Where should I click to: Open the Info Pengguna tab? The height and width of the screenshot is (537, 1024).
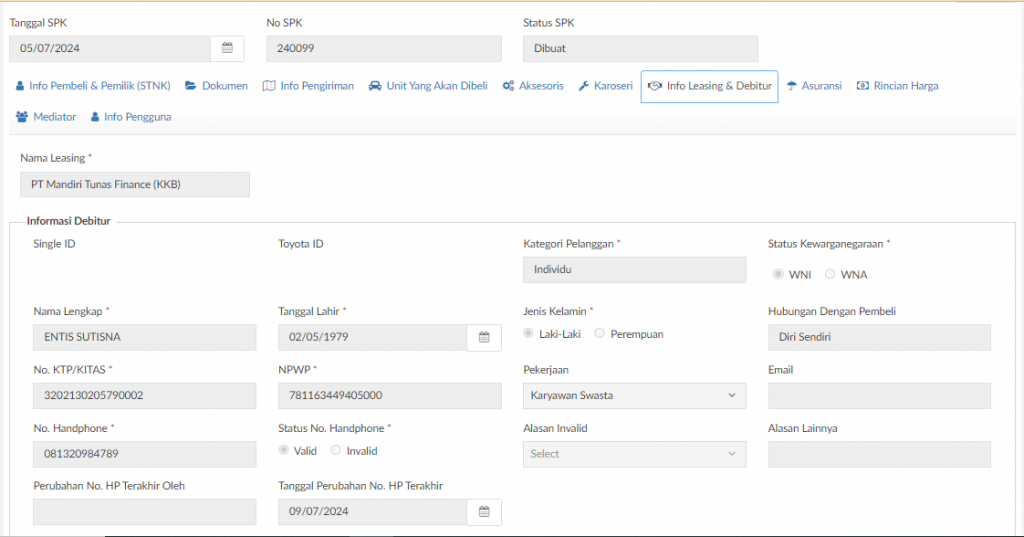tap(131, 117)
